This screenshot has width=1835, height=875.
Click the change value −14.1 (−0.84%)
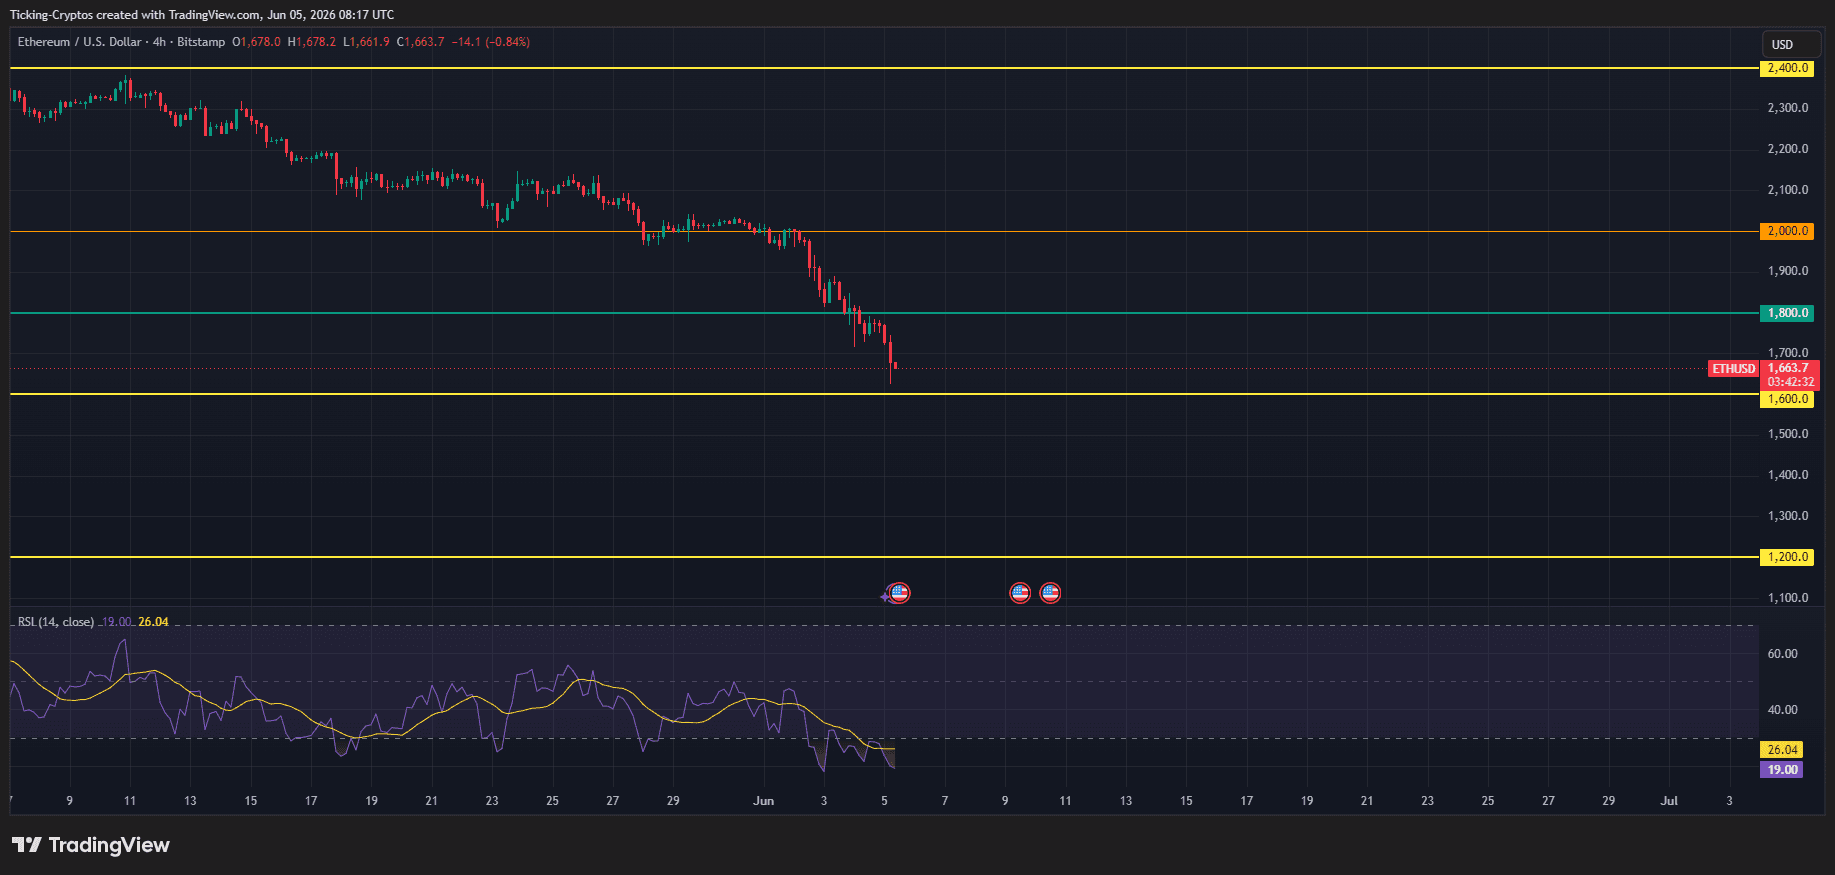491,42
